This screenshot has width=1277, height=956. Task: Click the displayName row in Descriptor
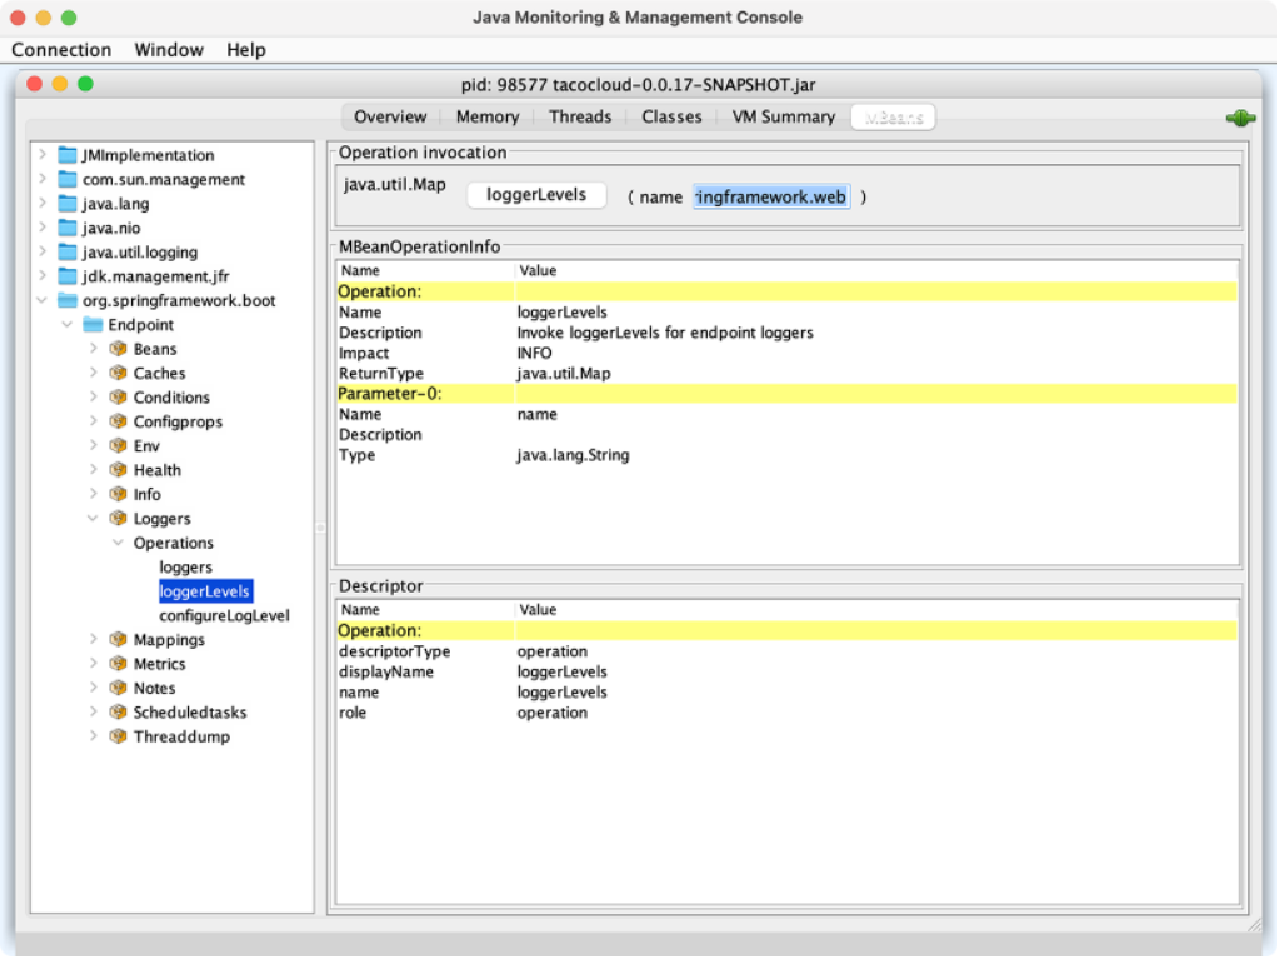click(x=787, y=672)
